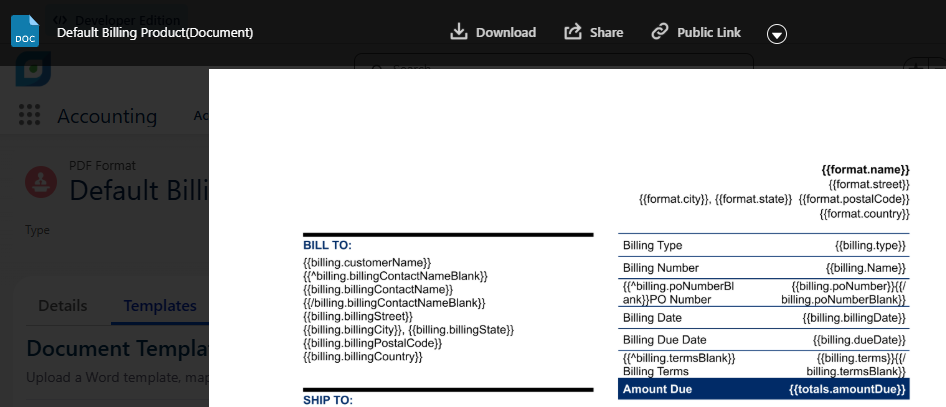Click the Amount Due label
946x407 pixels.
click(658, 389)
